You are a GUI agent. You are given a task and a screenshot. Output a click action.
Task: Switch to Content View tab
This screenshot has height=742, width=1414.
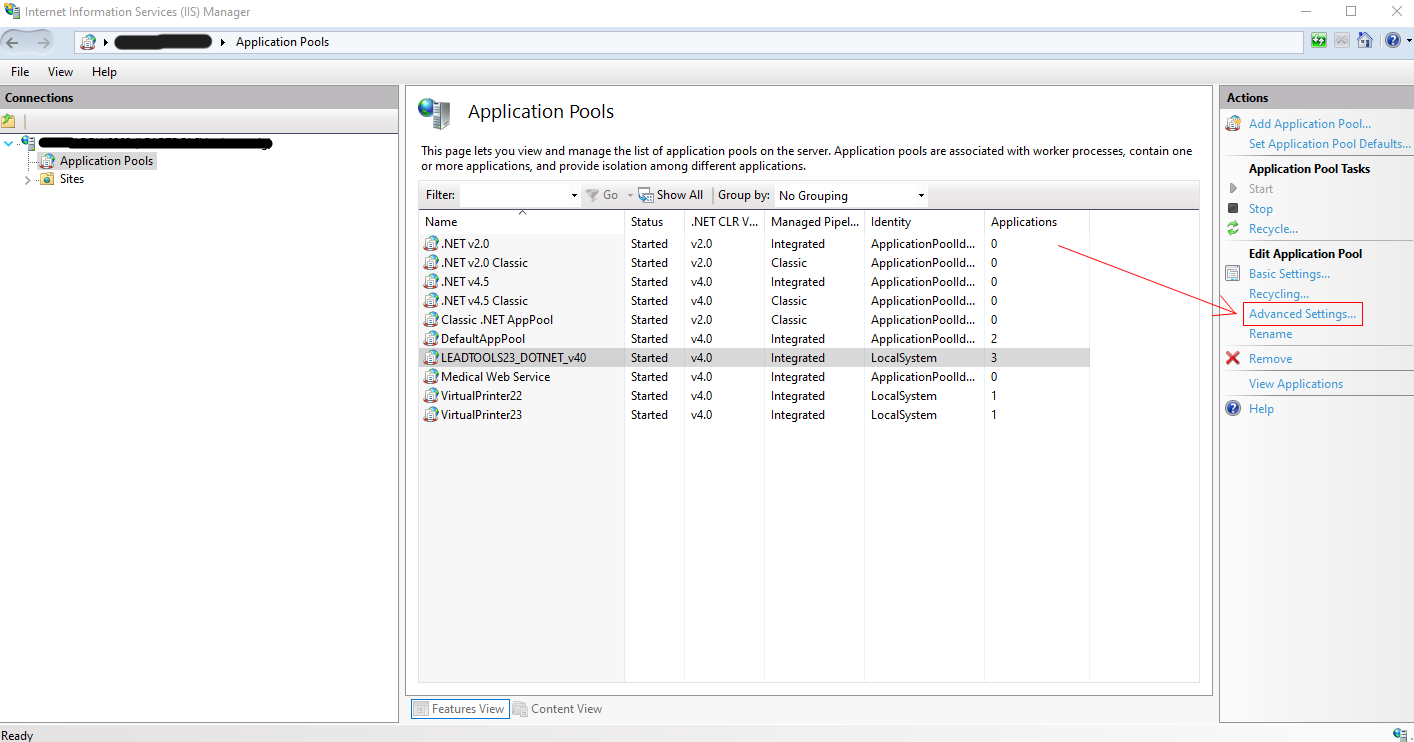(558, 709)
